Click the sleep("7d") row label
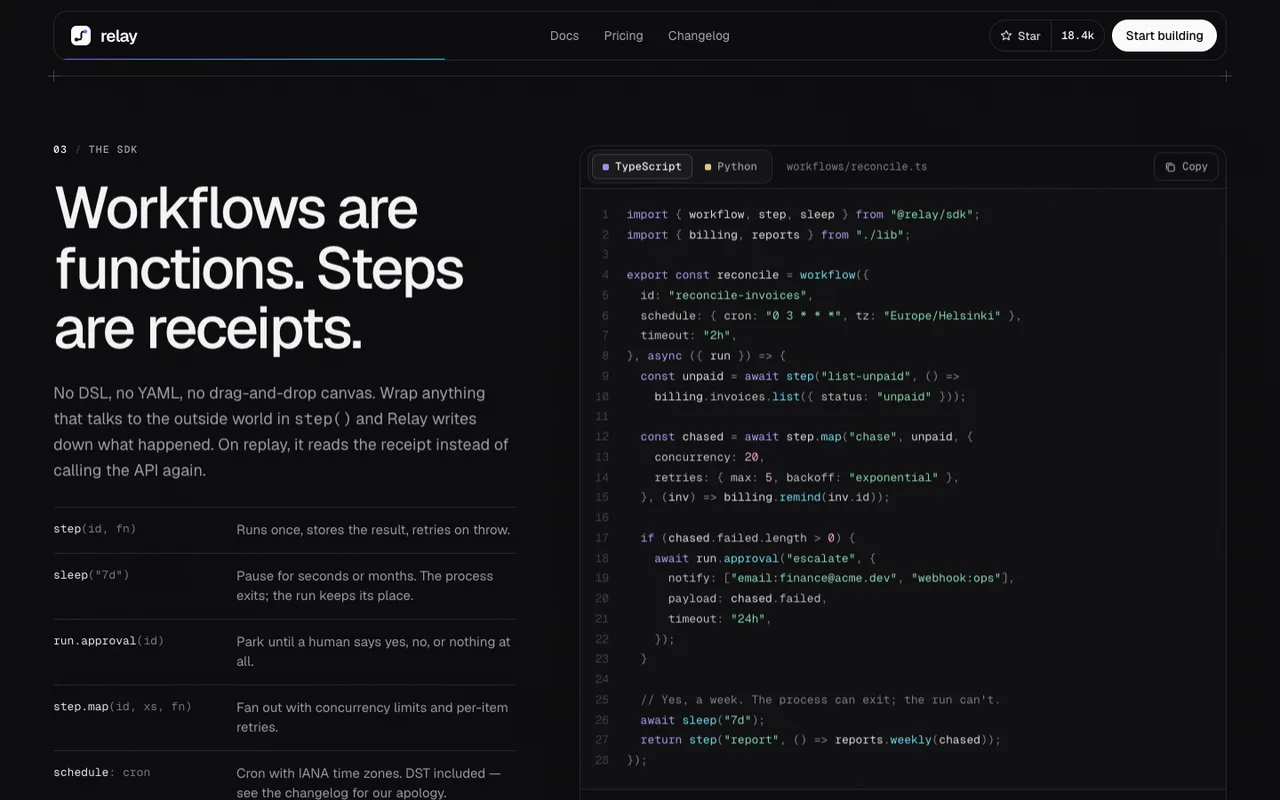The height and width of the screenshot is (800, 1280). tap(92, 575)
